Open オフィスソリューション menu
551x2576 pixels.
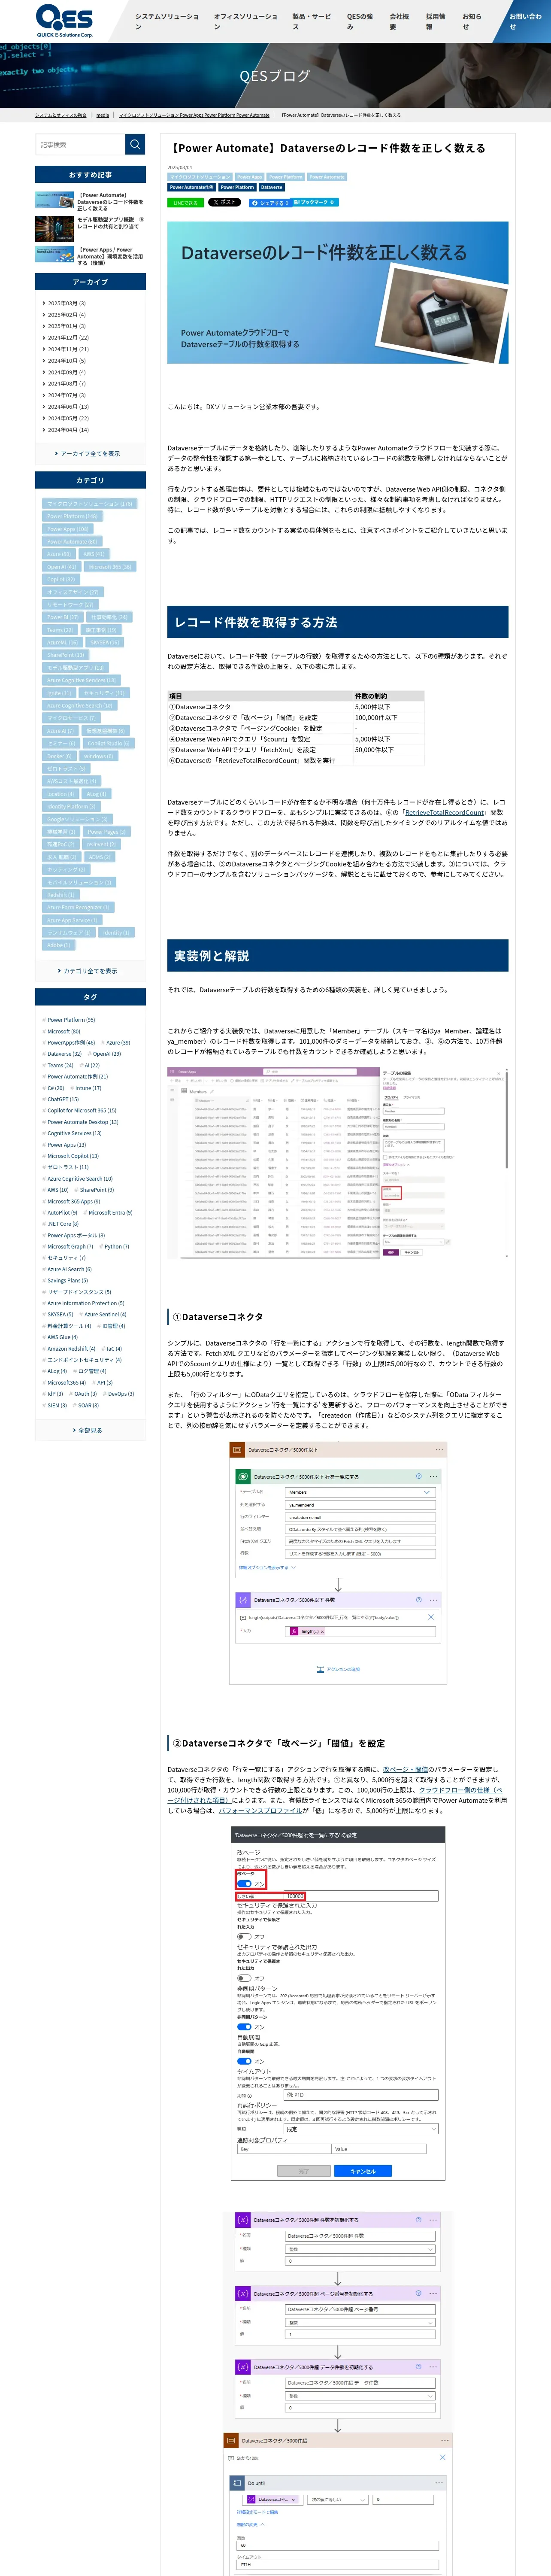[x=246, y=21]
